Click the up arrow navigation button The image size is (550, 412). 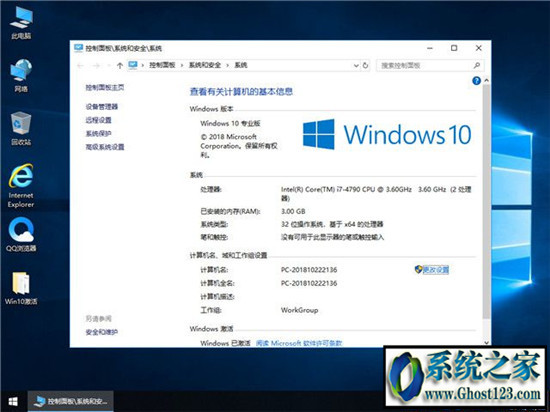[120, 65]
